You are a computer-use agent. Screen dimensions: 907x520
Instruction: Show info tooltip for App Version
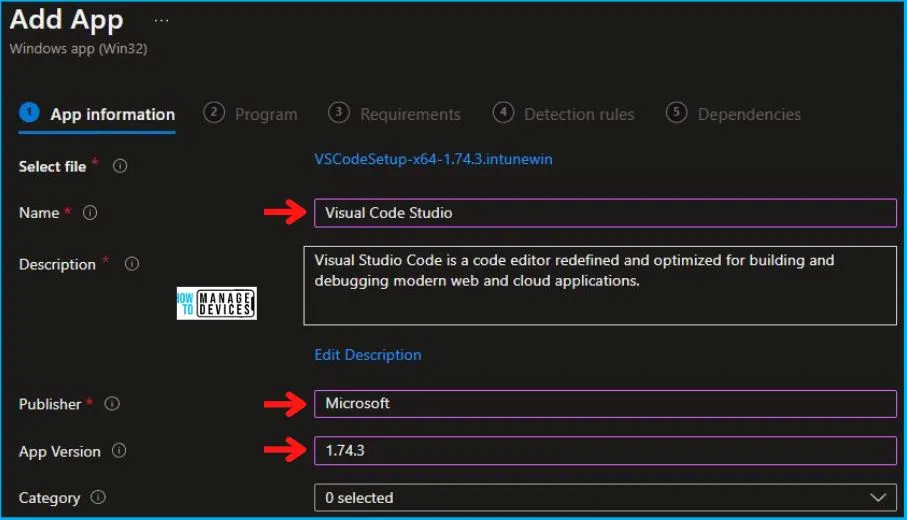pos(119,450)
